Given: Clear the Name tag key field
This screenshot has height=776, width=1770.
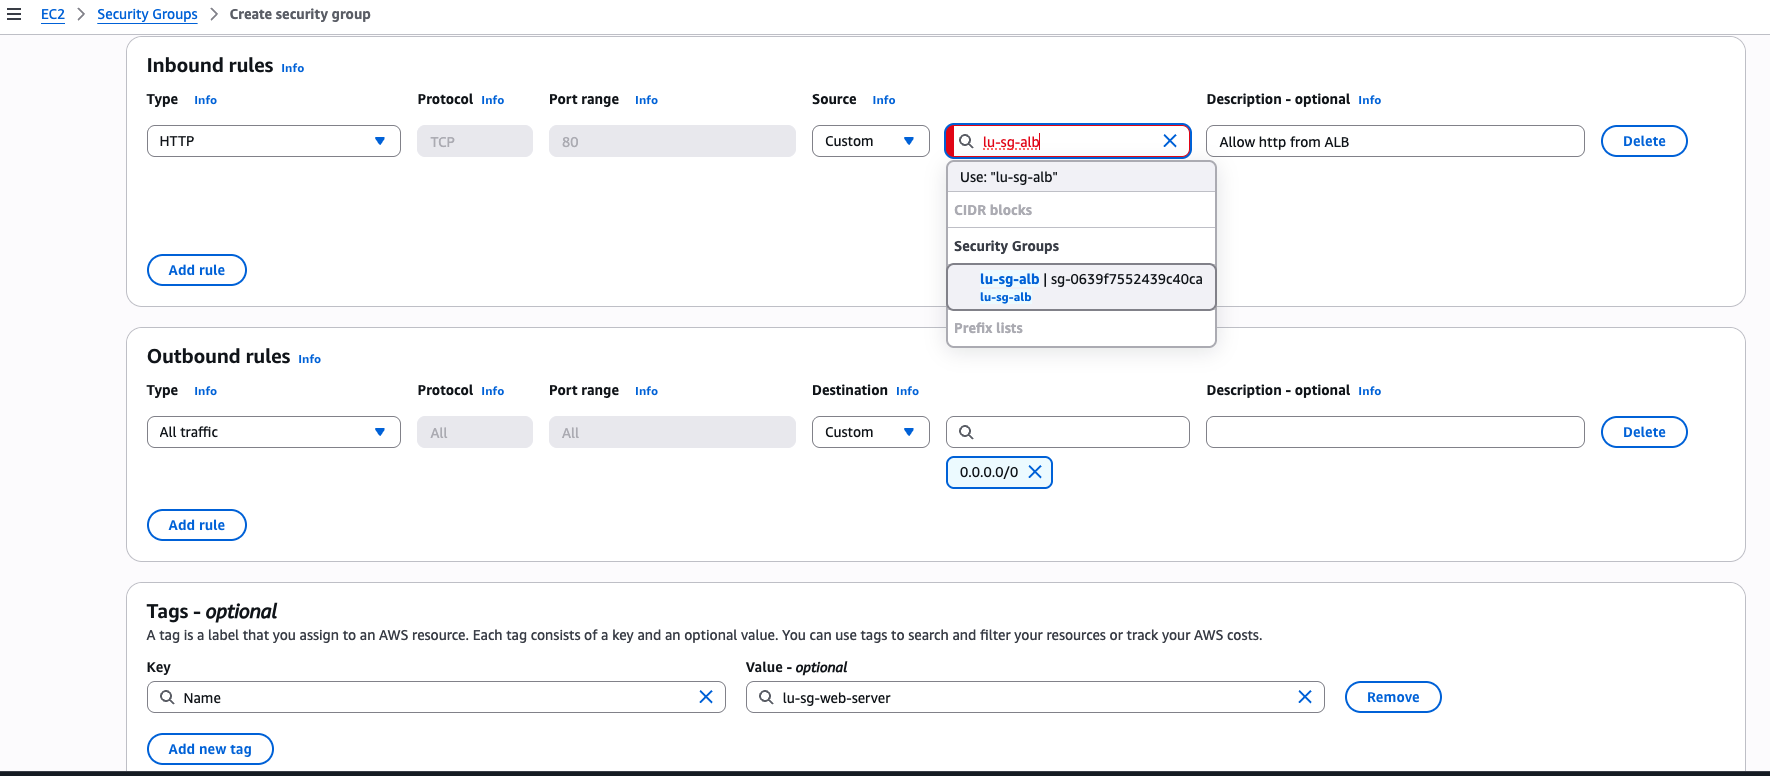Looking at the screenshot, I should pos(705,697).
